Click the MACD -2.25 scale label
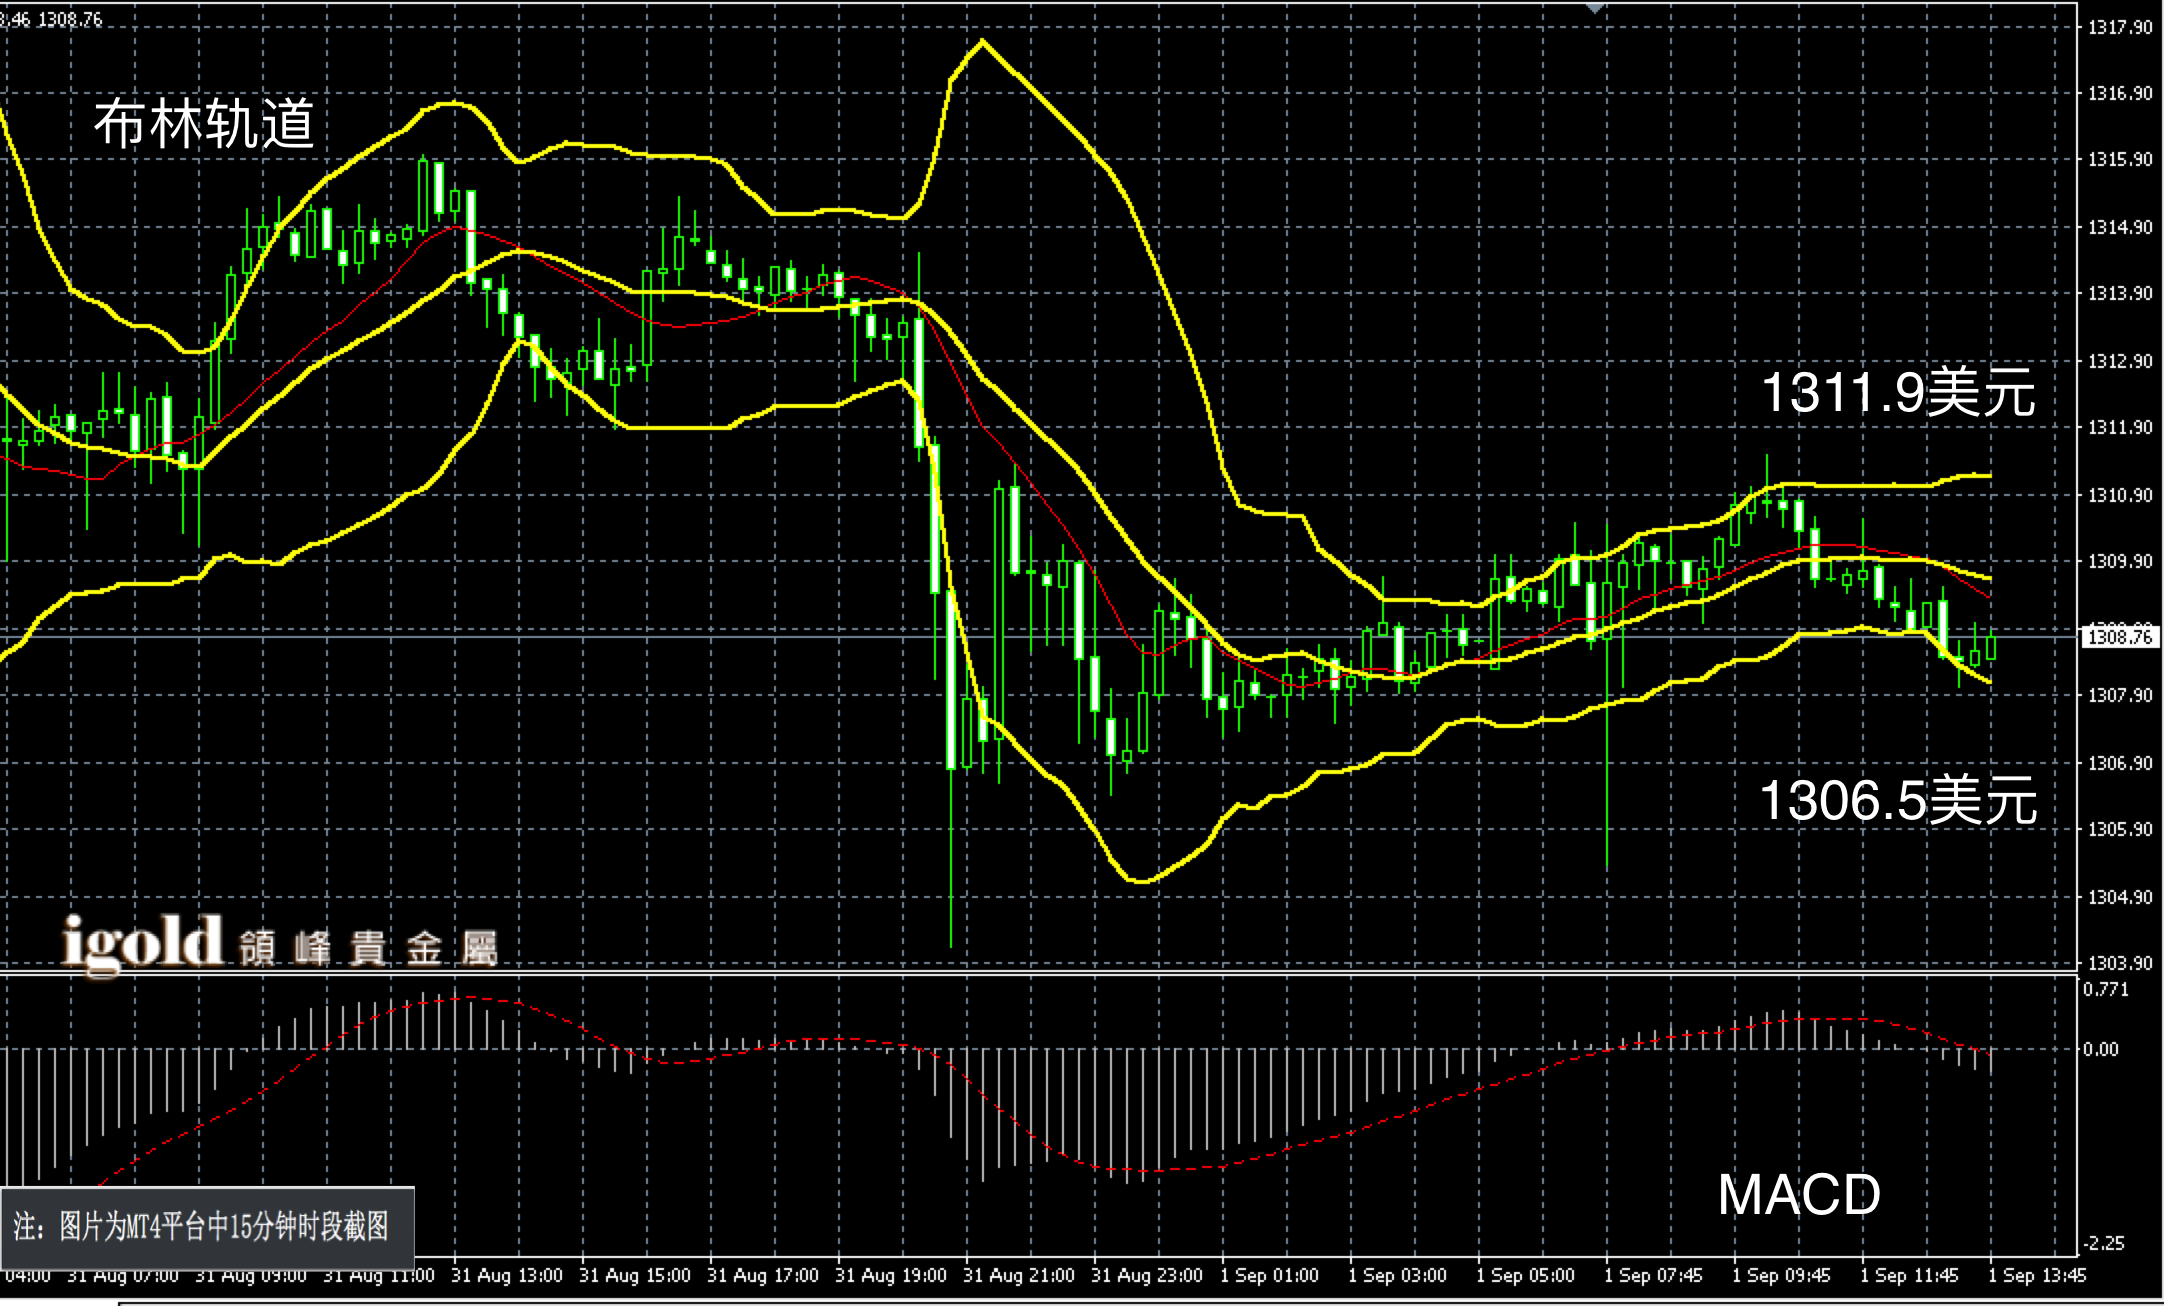 [2104, 1243]
